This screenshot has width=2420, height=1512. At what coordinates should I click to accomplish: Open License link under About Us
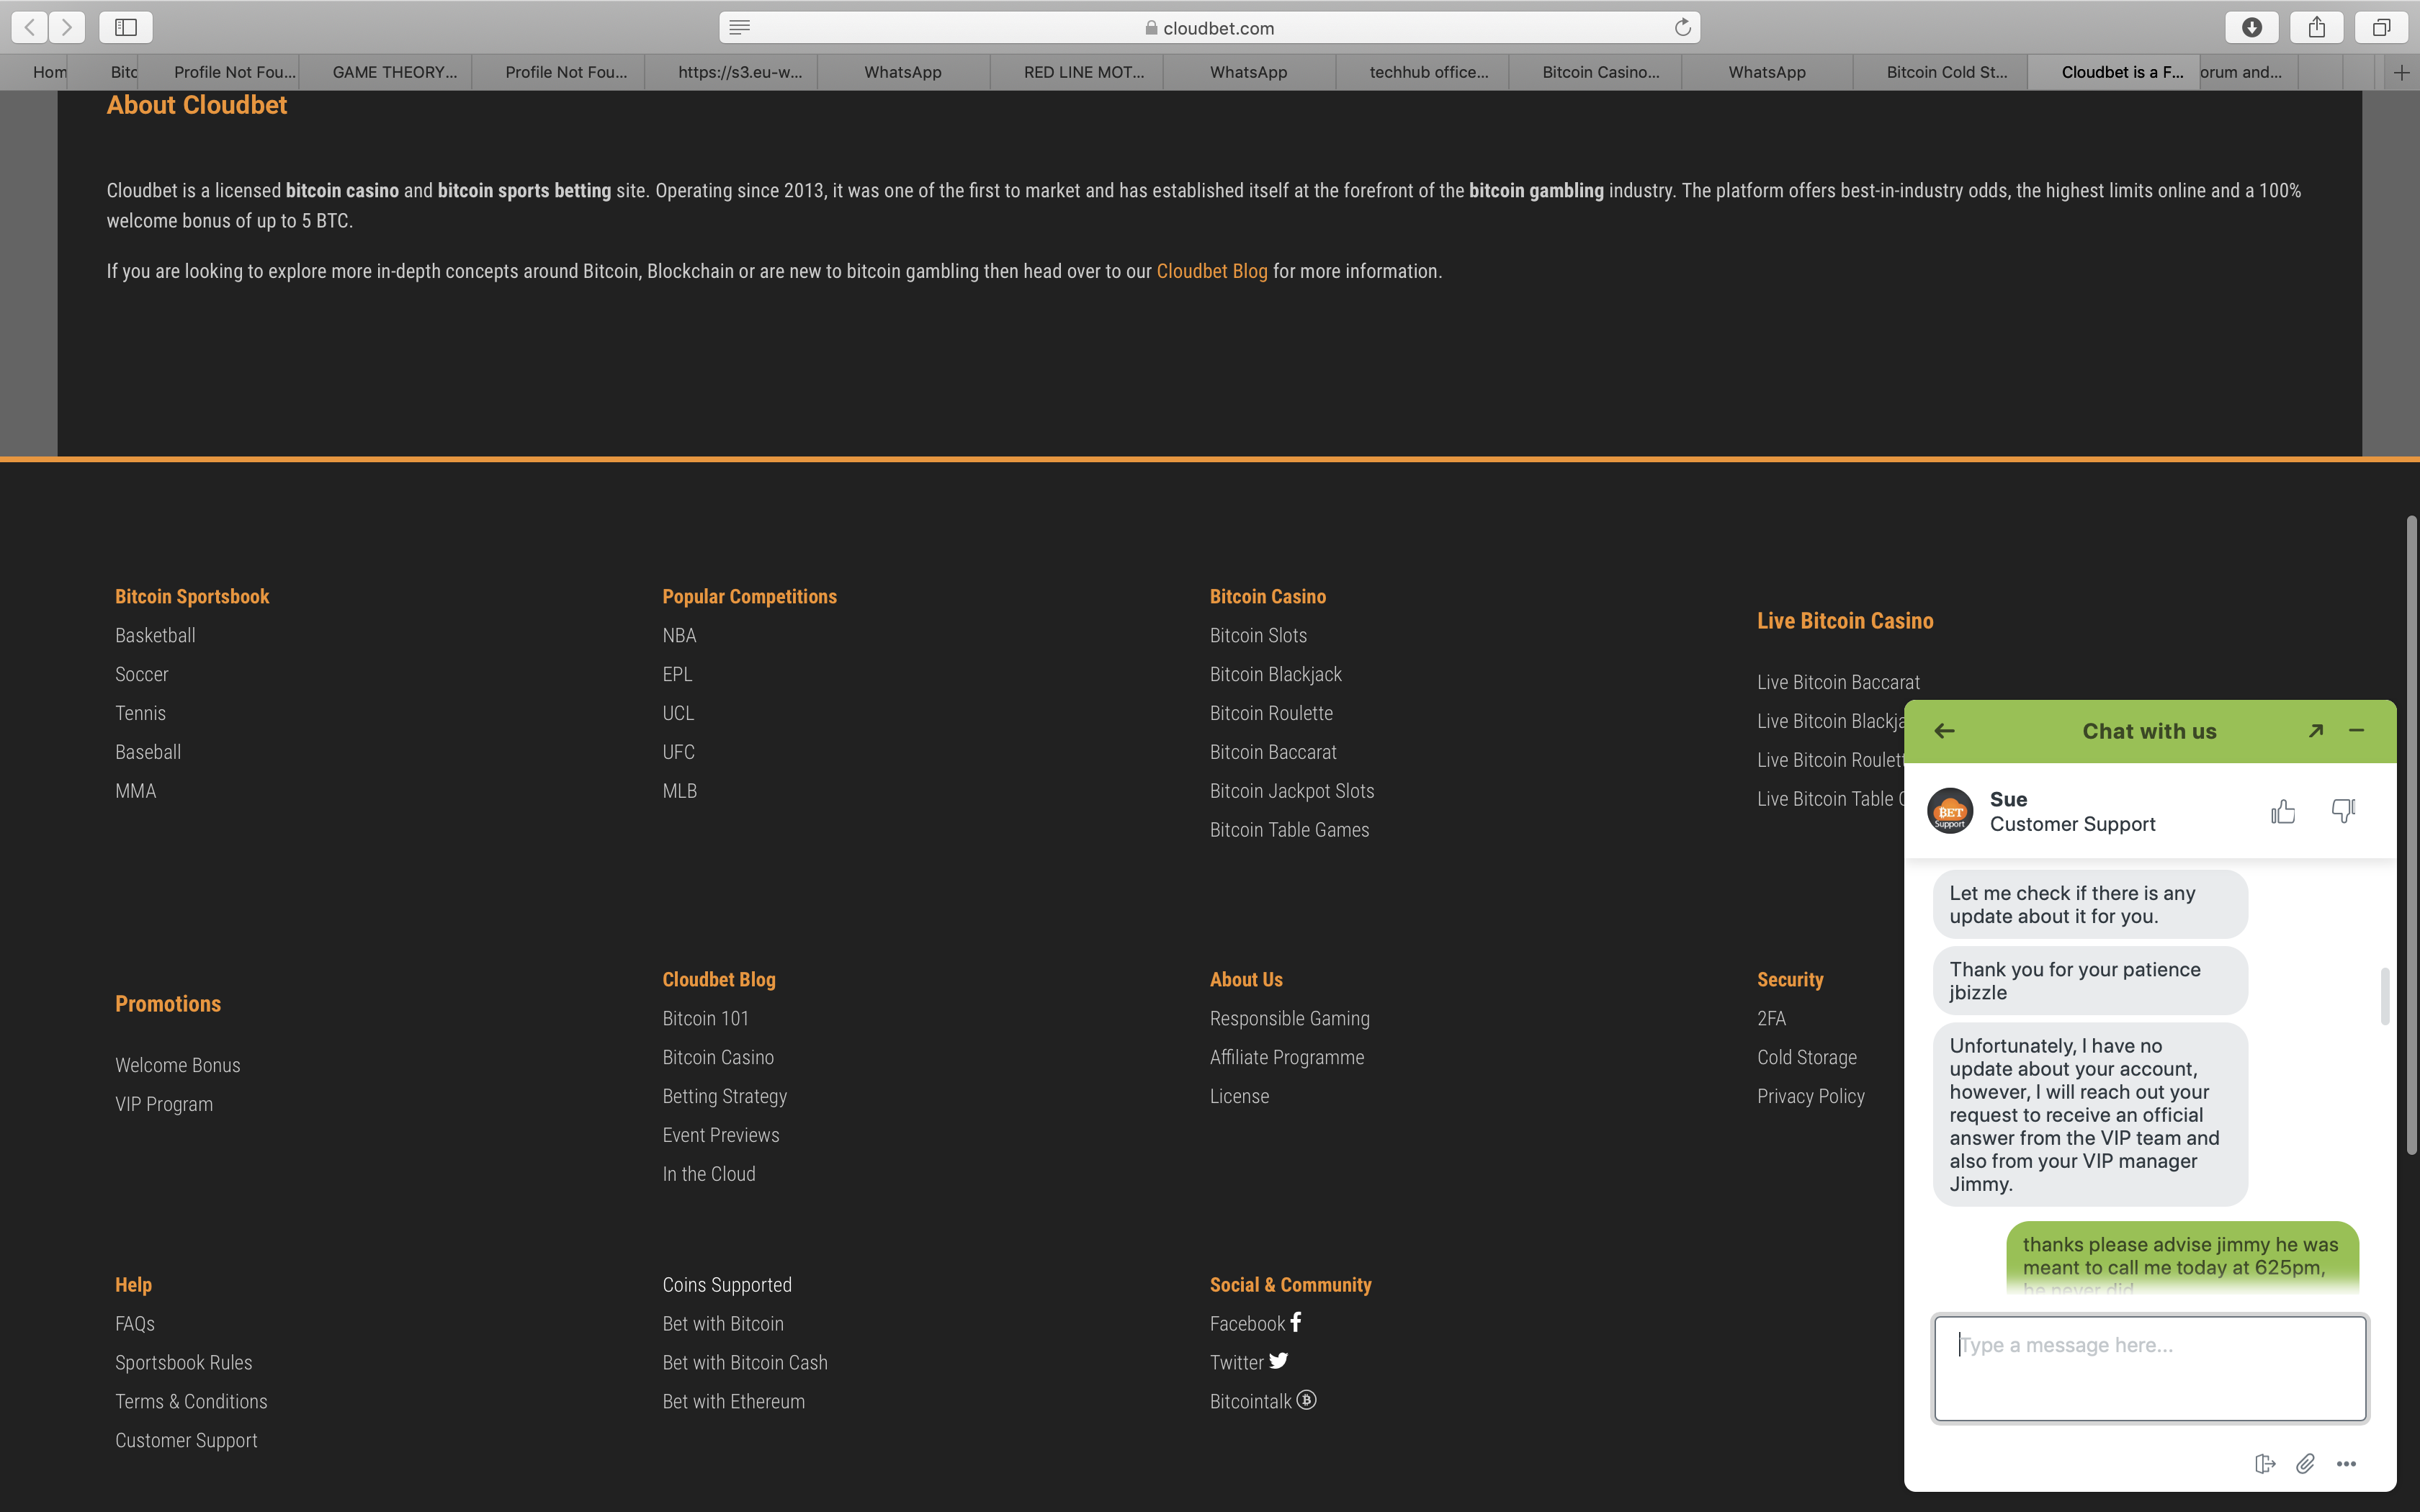click(x=1239, y=1096)
